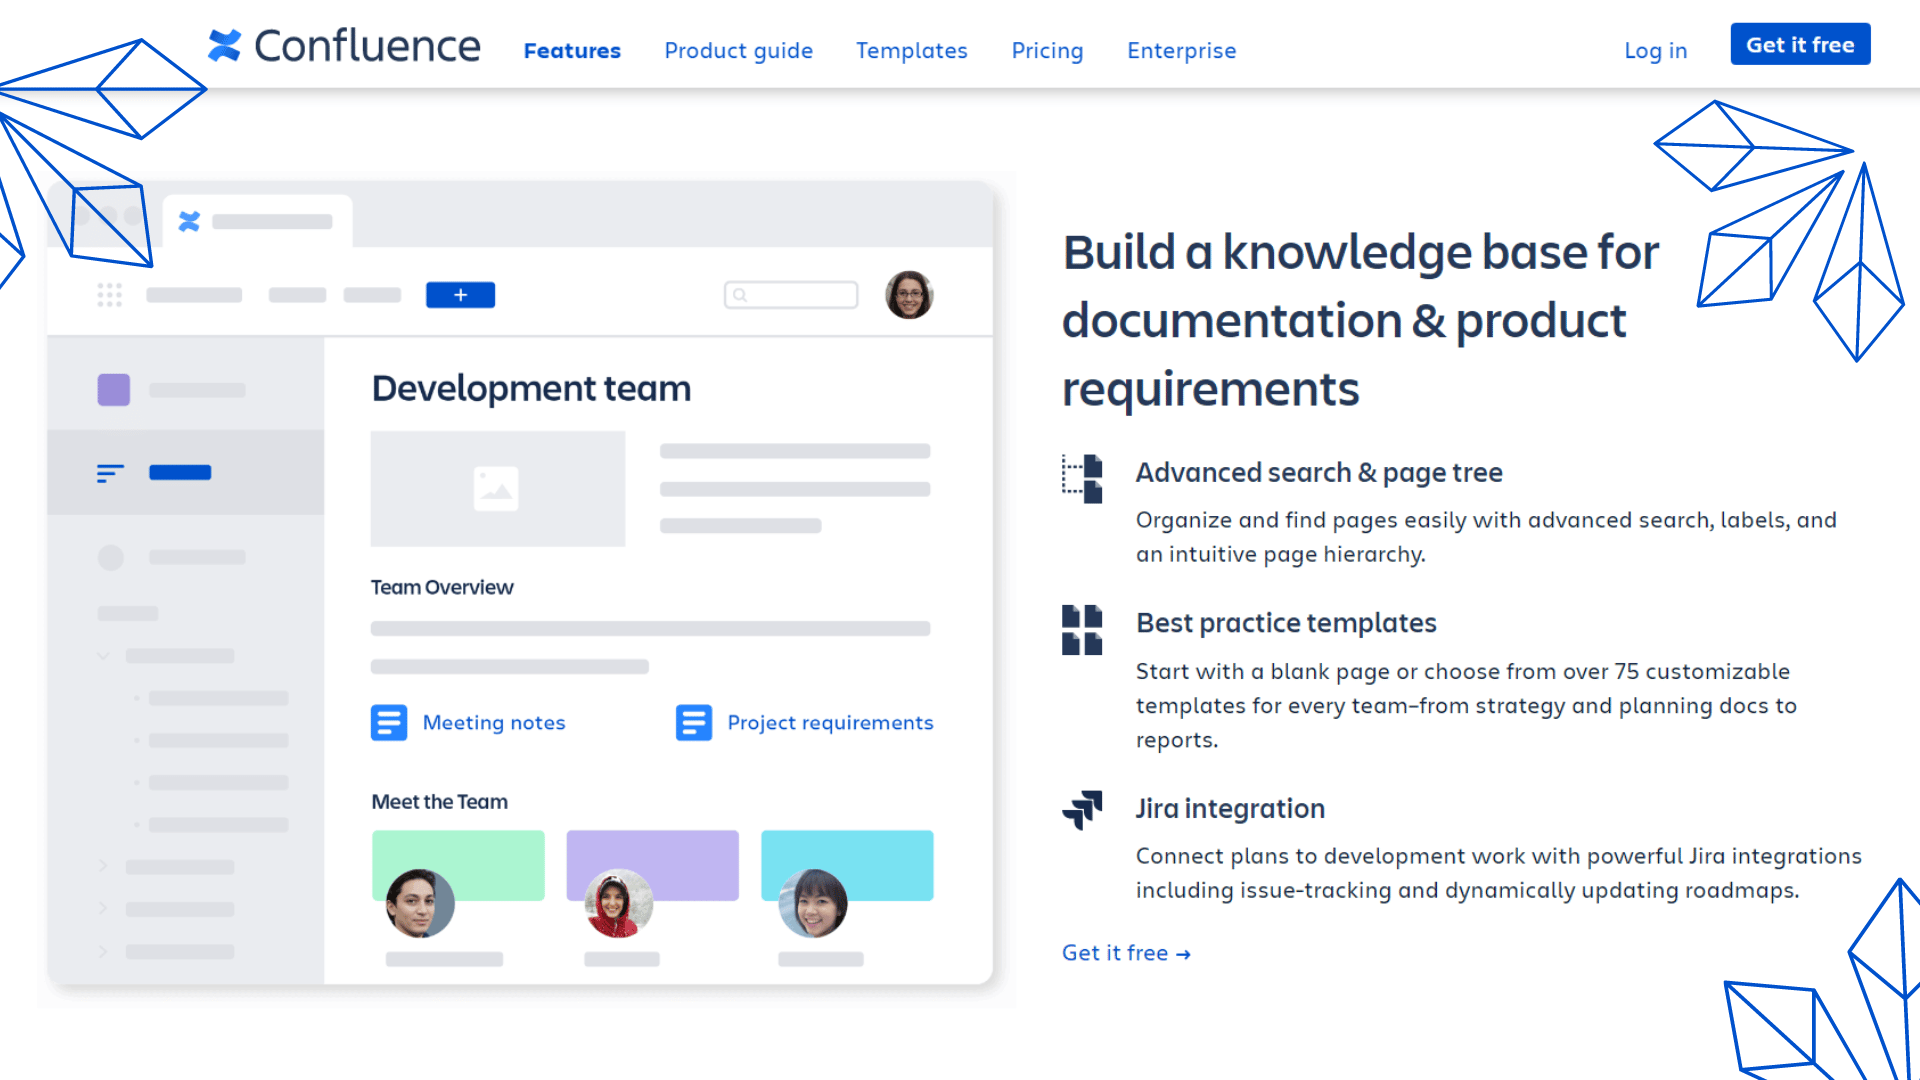Select the Product guide menu item

[738, 49]
